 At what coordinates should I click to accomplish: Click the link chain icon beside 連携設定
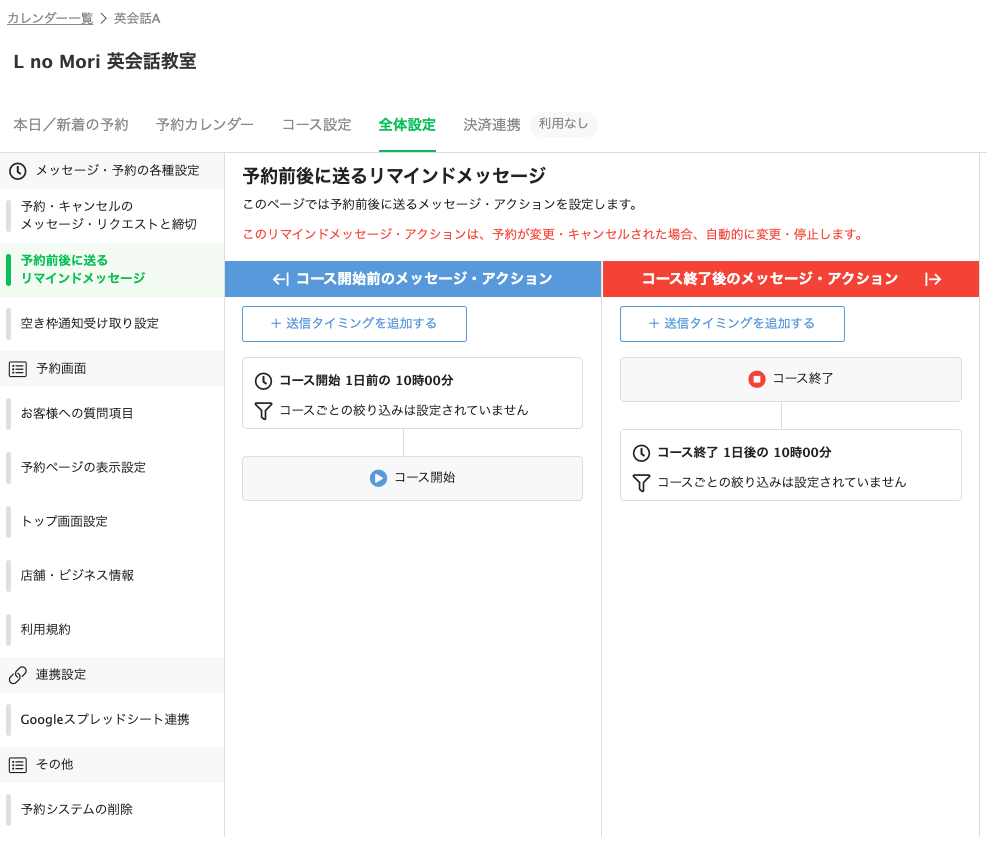click(18, 675)
